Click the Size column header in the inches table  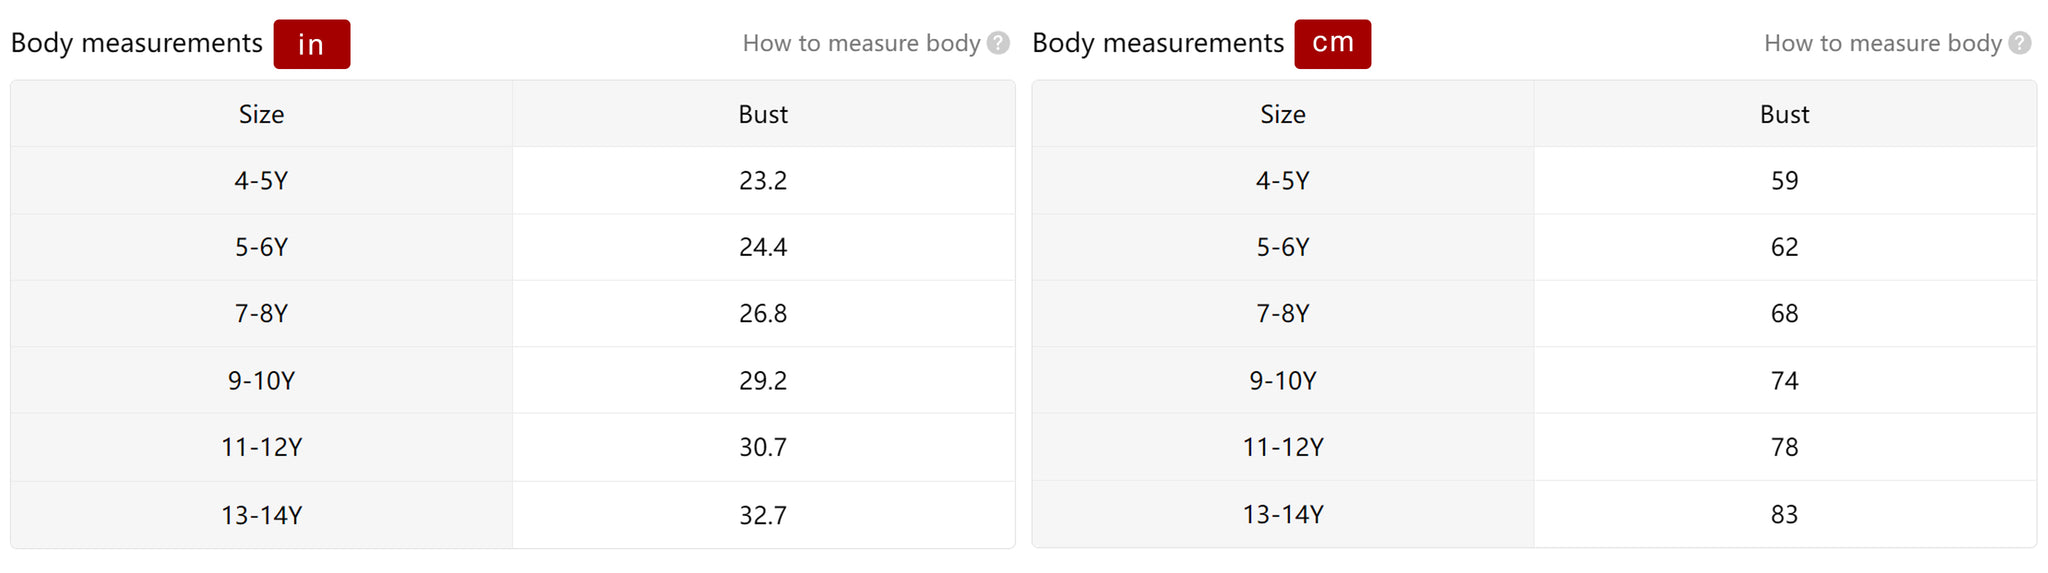pyautogui.click(x=261, y=114)
